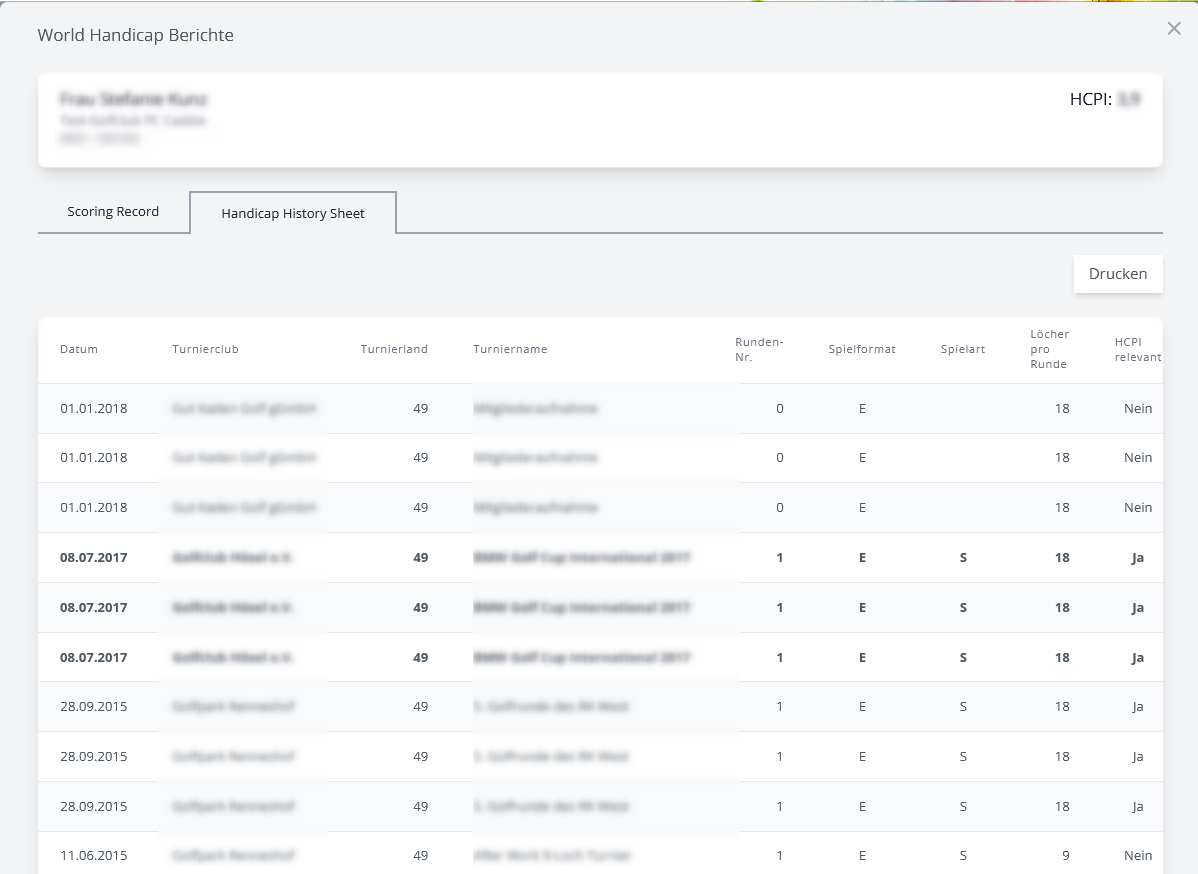The width and height of the screenshot is (1198, 874).
Task: Click the HCPI value in player card
Action: point(1128,100)
